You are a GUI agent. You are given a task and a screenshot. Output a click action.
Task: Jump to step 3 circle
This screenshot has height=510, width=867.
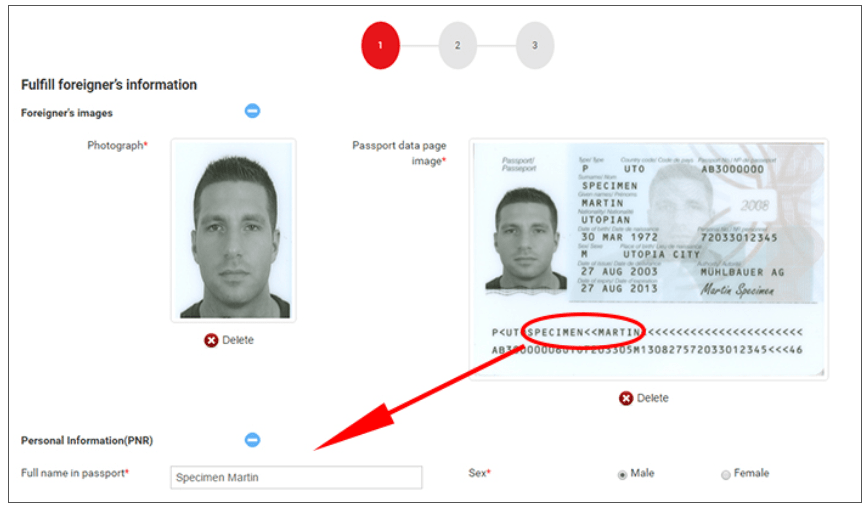click(535, 45)
